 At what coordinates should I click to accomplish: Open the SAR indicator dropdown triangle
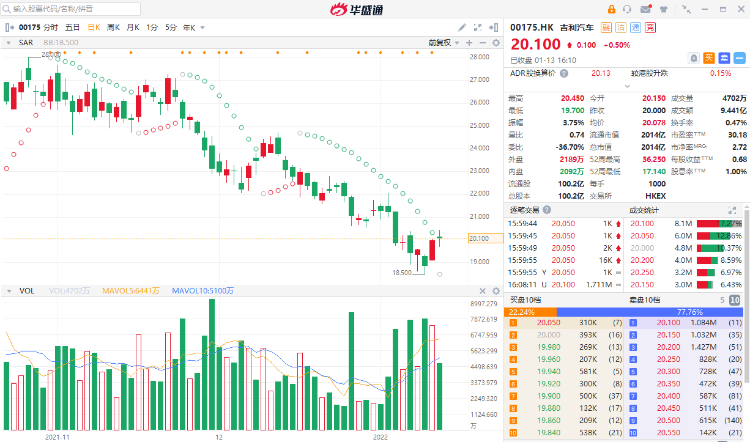(x=8, y=43)
